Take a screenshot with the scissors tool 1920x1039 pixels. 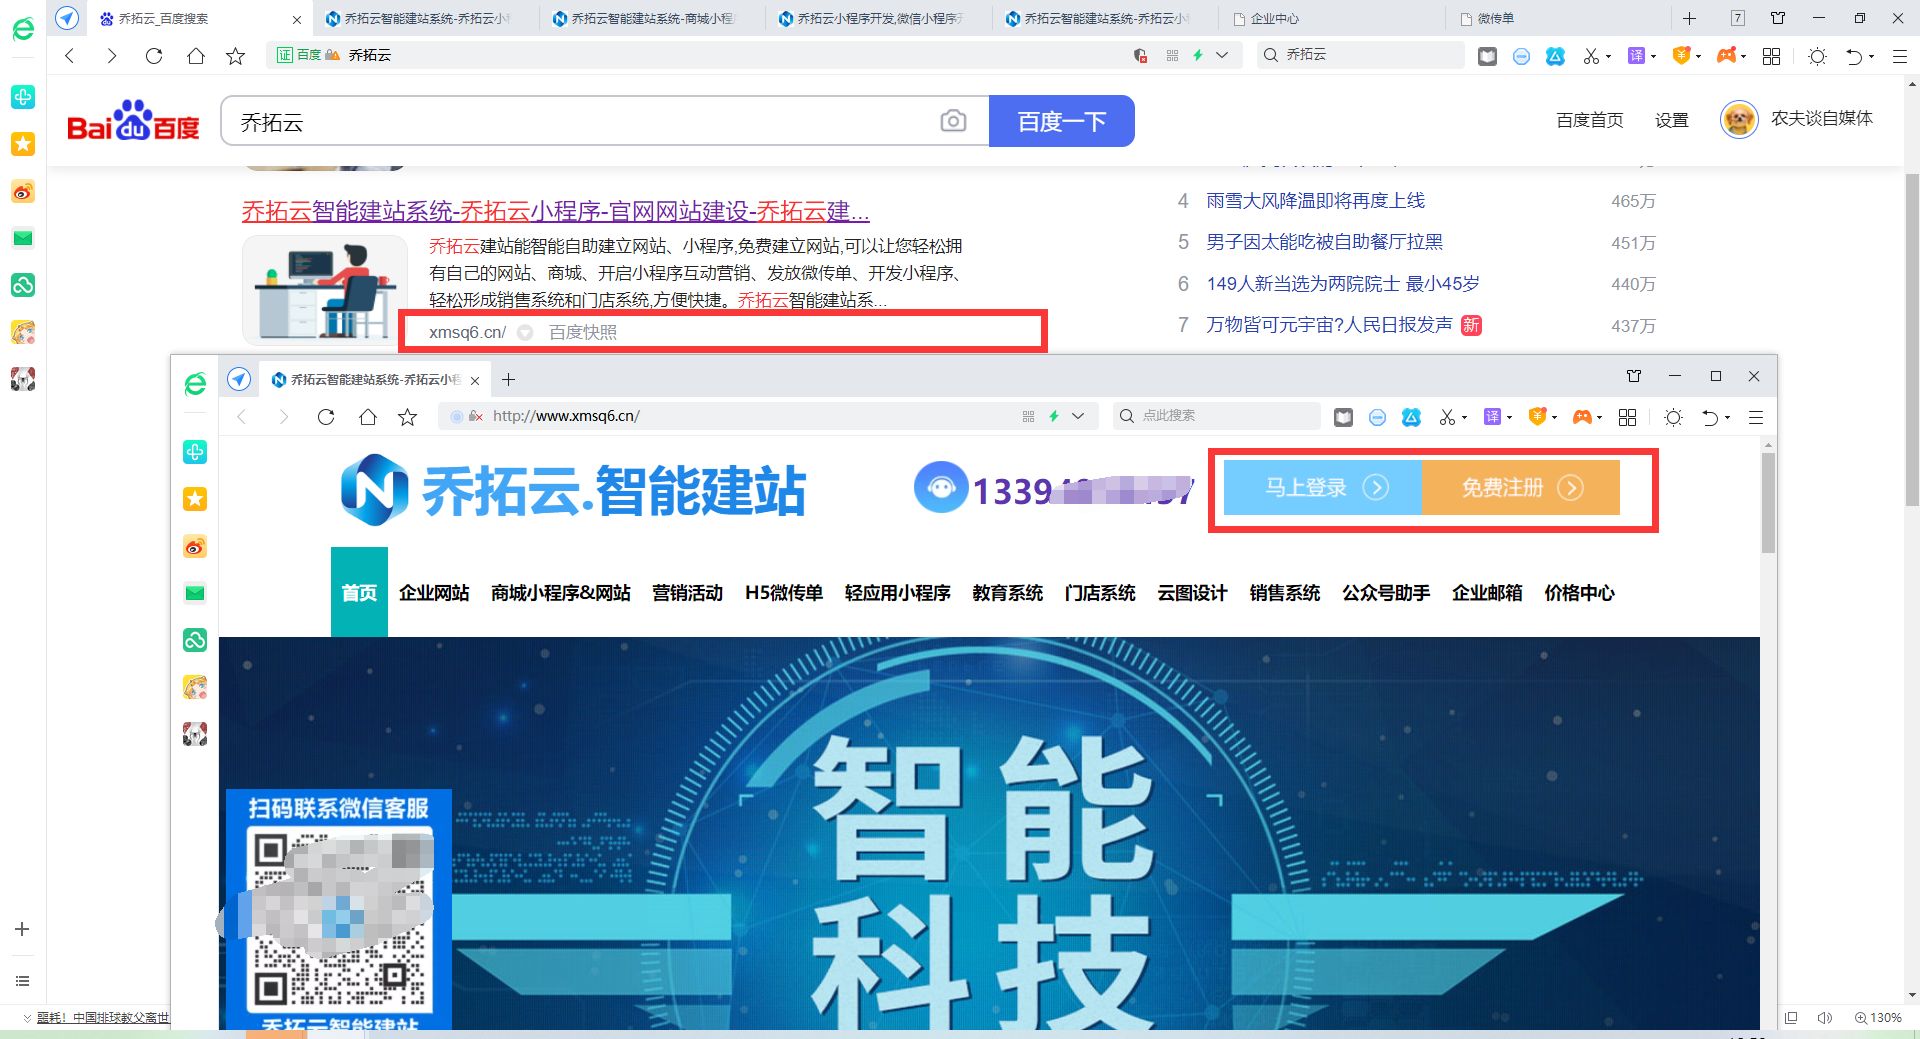point(1591,56)
